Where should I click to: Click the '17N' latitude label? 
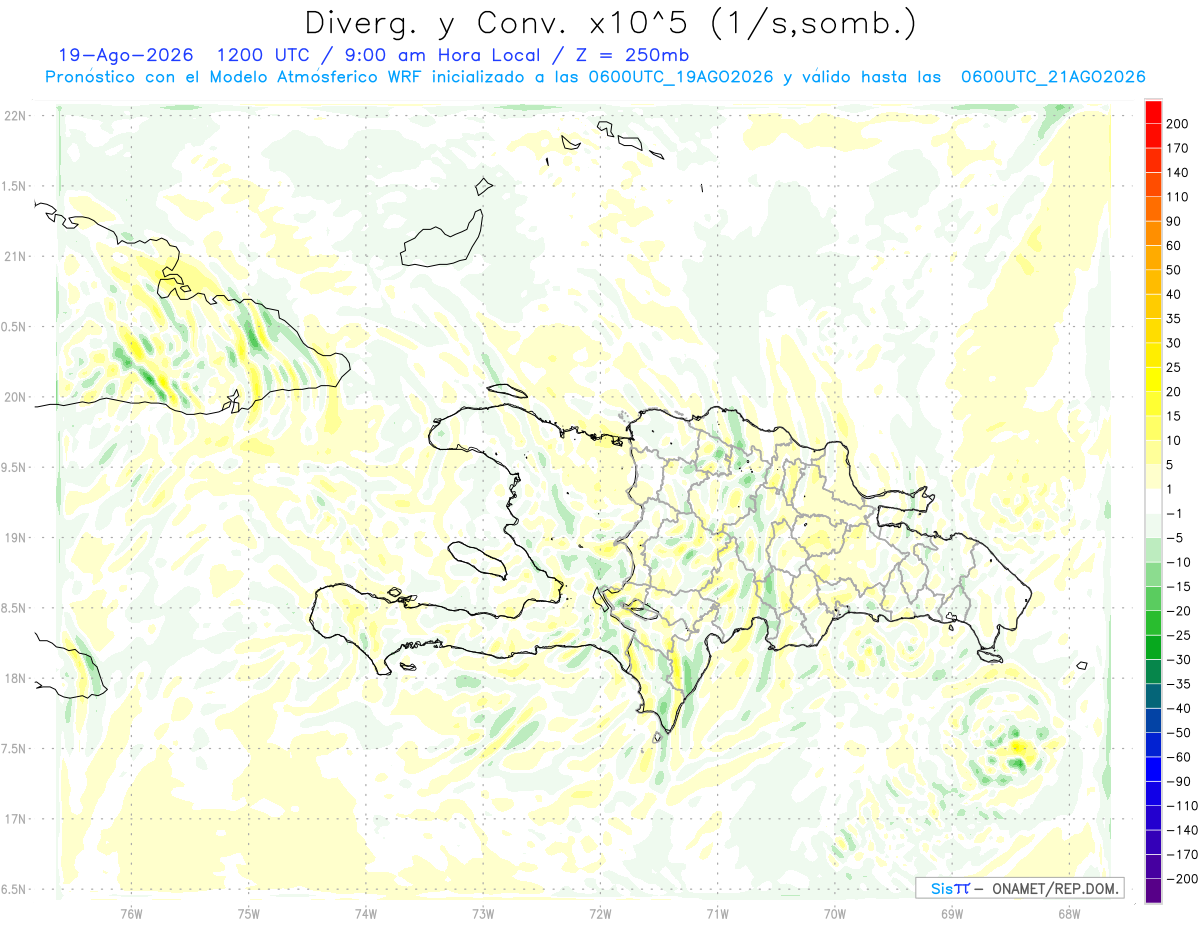click(16, 819)
